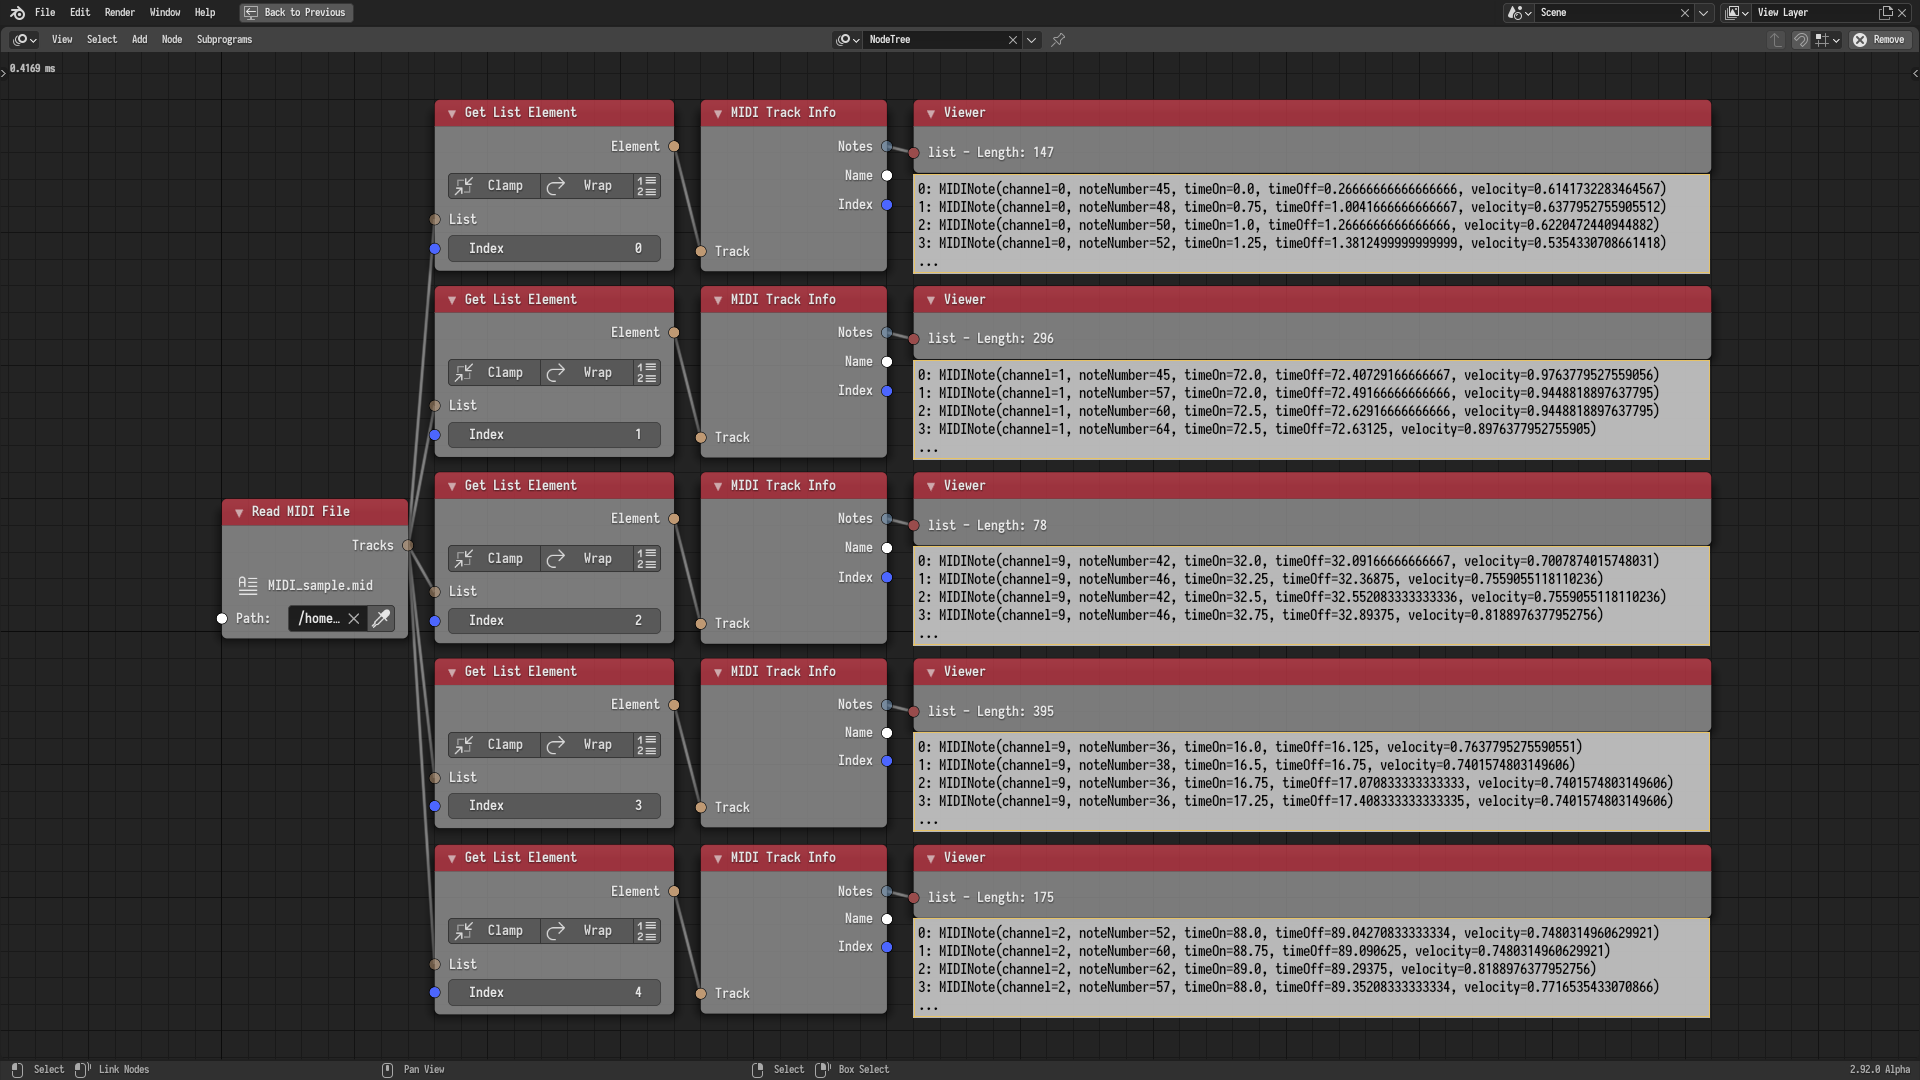The image size is (1920, 1080).
Task: Toggle Clamp in the Index 0 node
Action: [494, 186]
